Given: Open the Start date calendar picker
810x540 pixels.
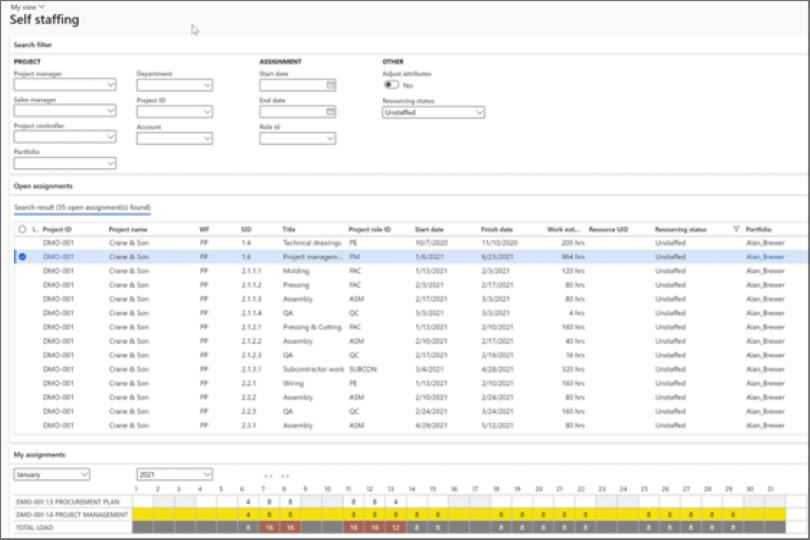Looking at the screenshot, I should tap(331, 86).
